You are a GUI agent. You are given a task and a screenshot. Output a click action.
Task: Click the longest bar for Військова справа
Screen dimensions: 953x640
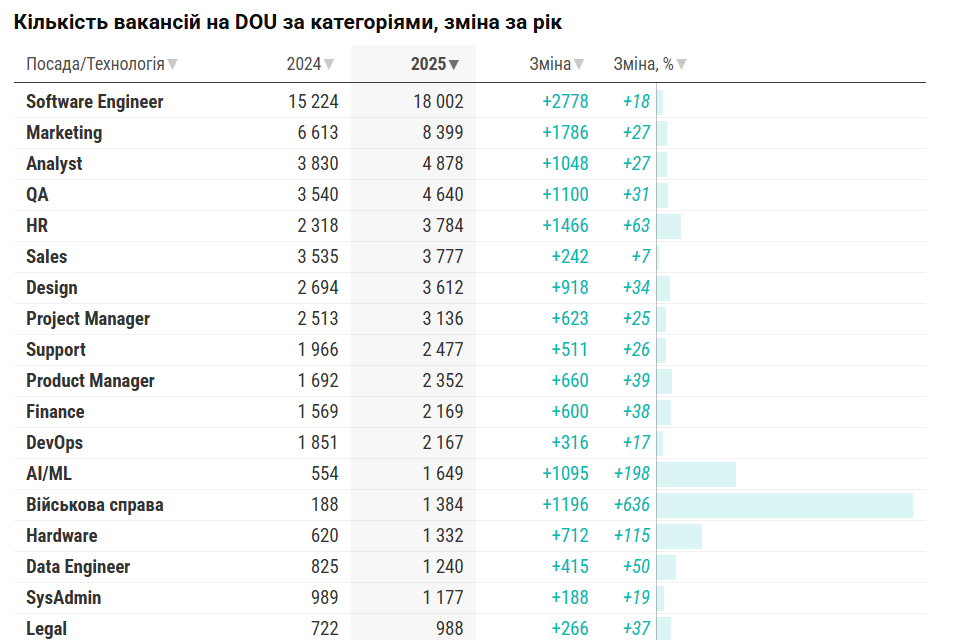pyautogui.click(x=785, y=505)
